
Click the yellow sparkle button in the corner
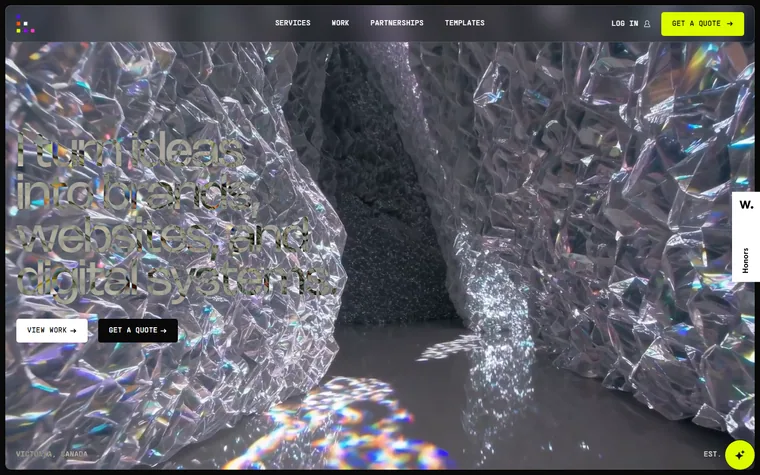coord(740,455)
